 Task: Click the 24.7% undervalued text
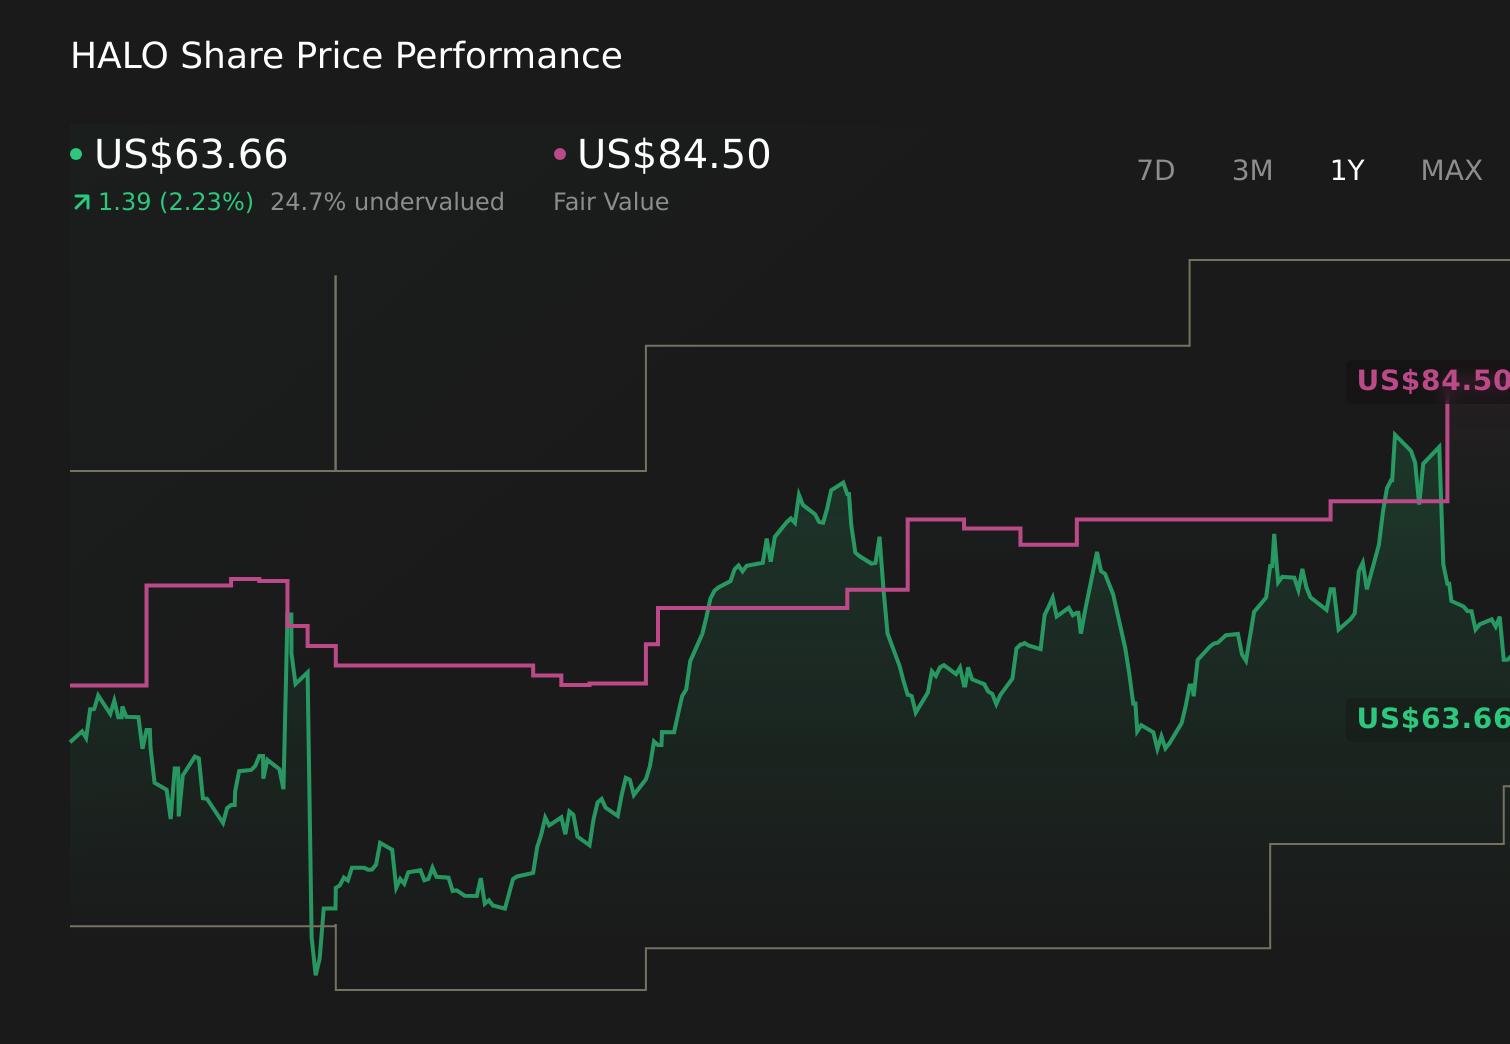pyautogui.click(x=387, y=202)
